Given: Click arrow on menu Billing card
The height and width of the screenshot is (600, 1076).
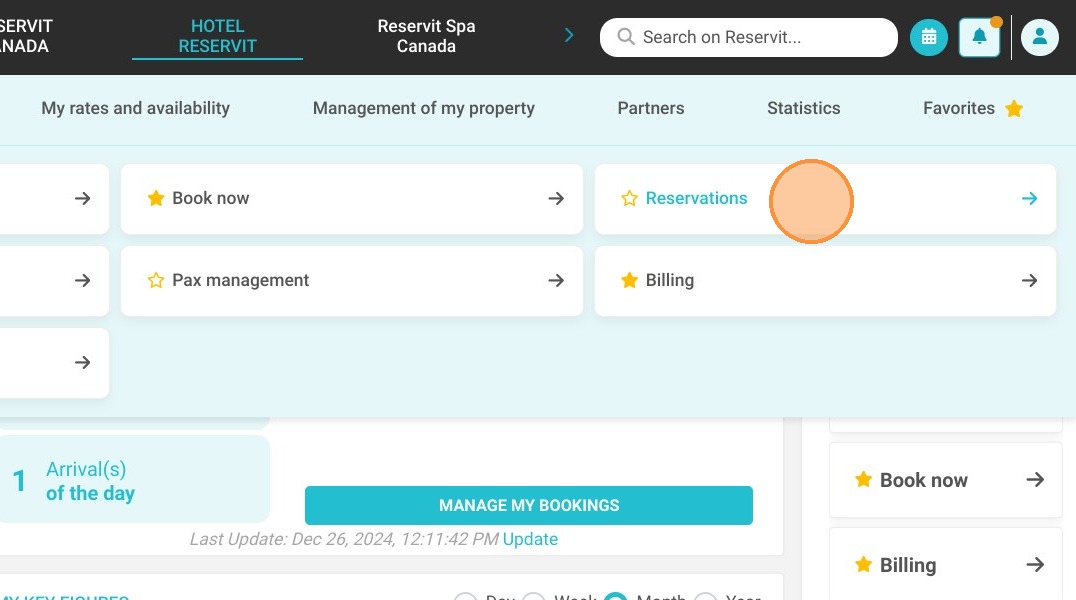Looking at the screenshot, I should (x=1029, y=280).
